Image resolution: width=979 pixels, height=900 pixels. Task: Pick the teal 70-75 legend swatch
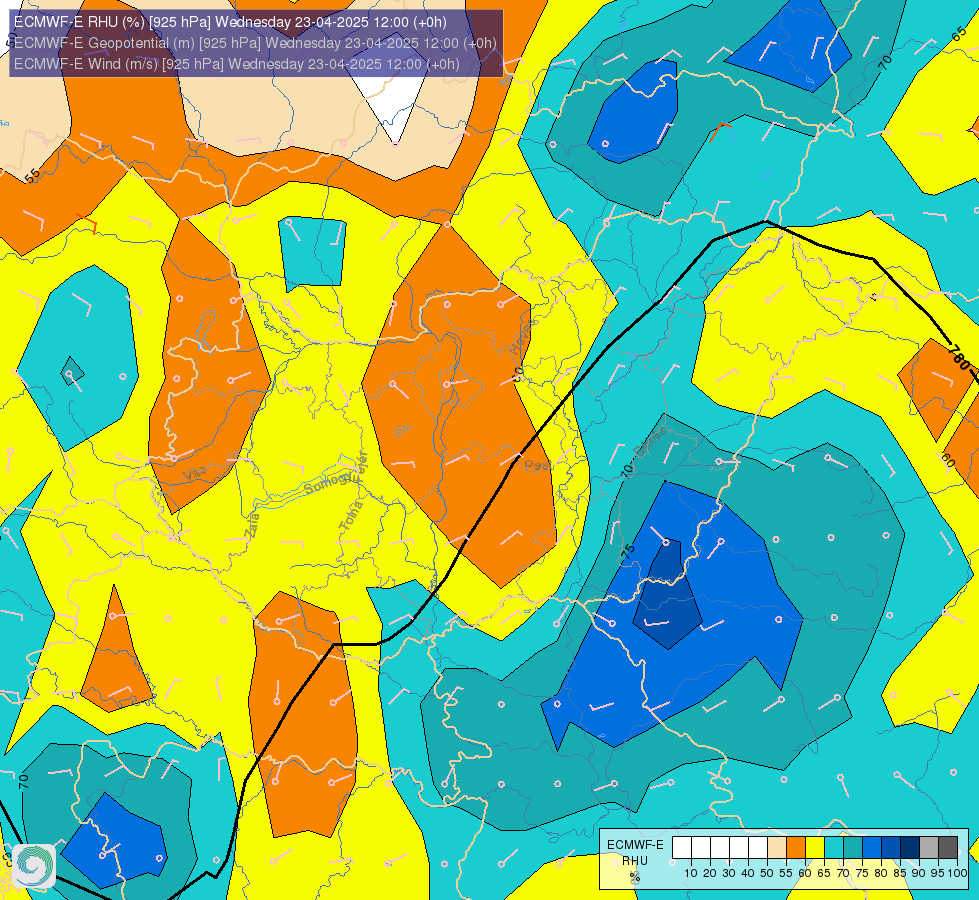click(853, 848)
